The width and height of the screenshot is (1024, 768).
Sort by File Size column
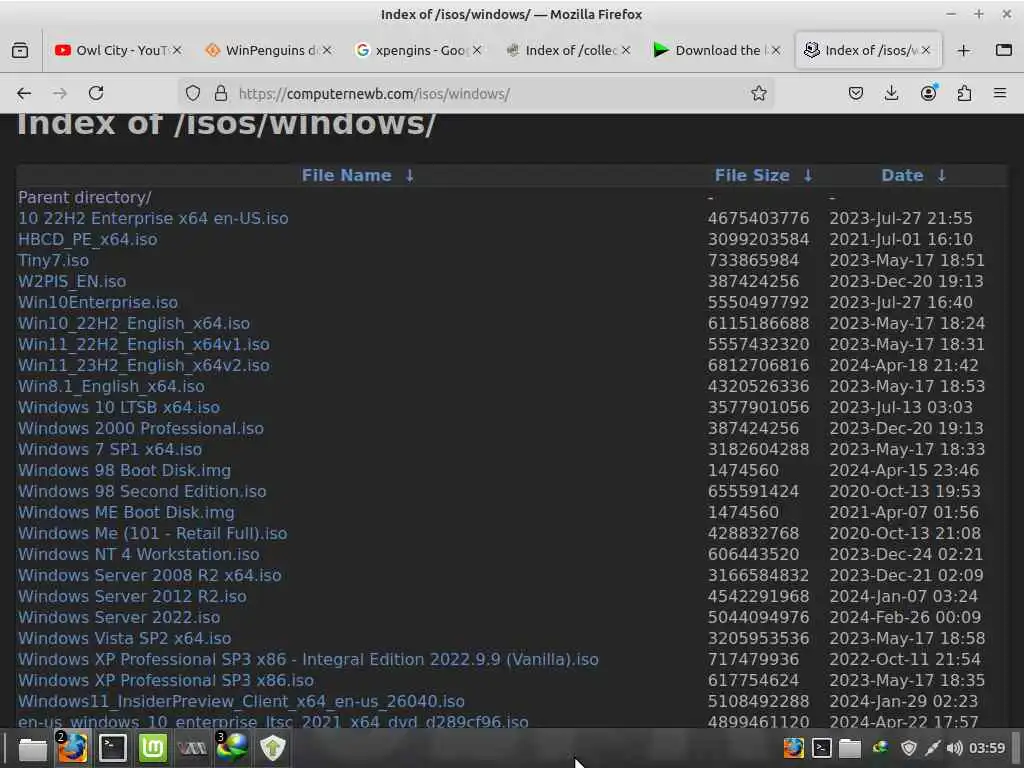coord(752,175)
